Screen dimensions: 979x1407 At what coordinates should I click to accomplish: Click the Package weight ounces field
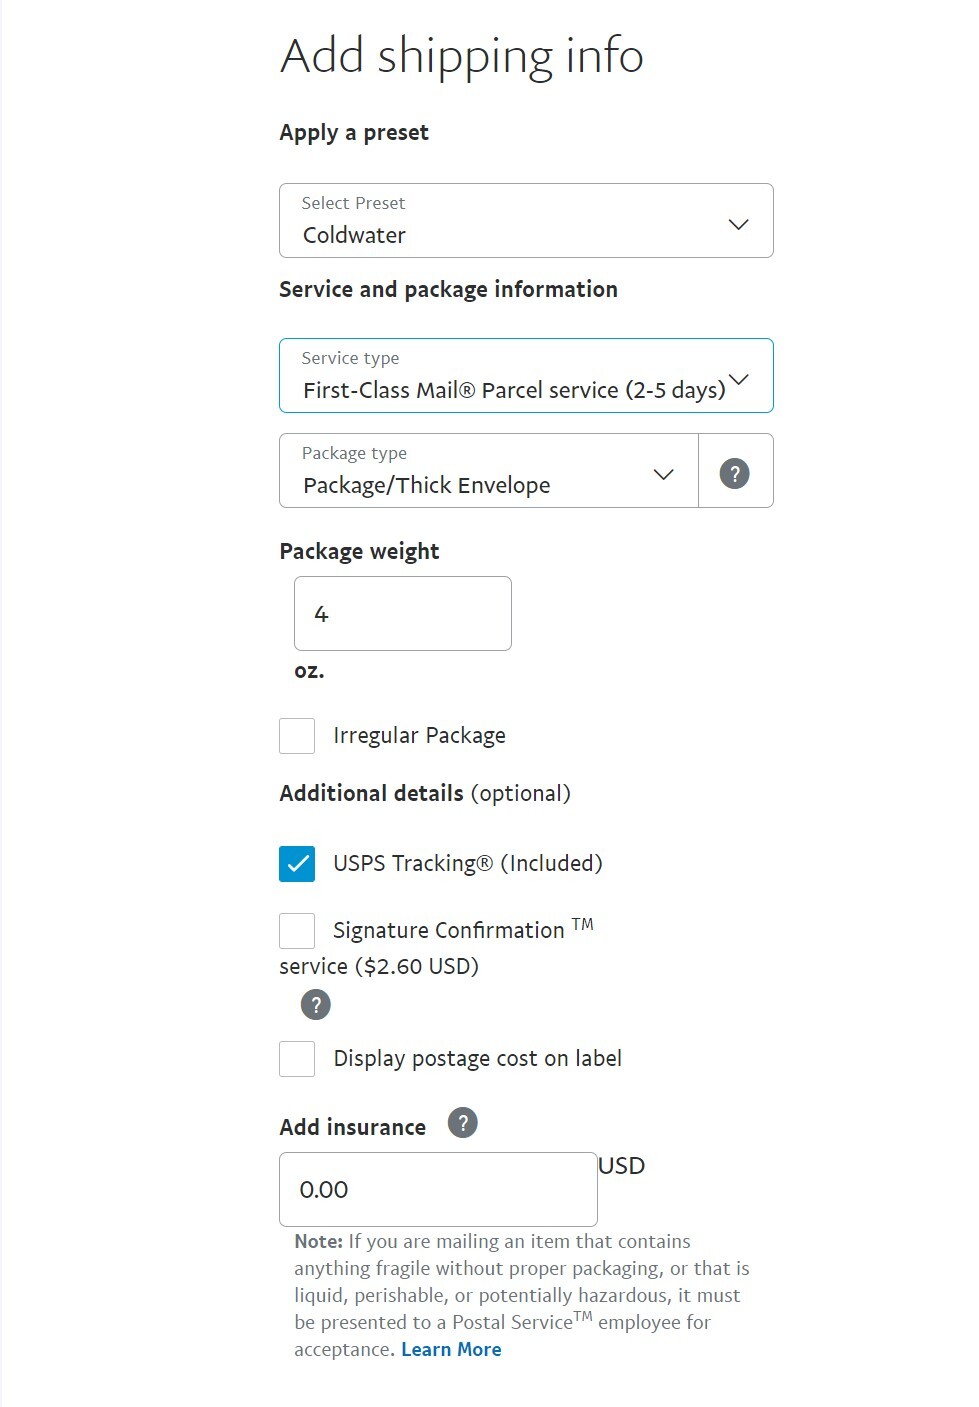point(402,614)
